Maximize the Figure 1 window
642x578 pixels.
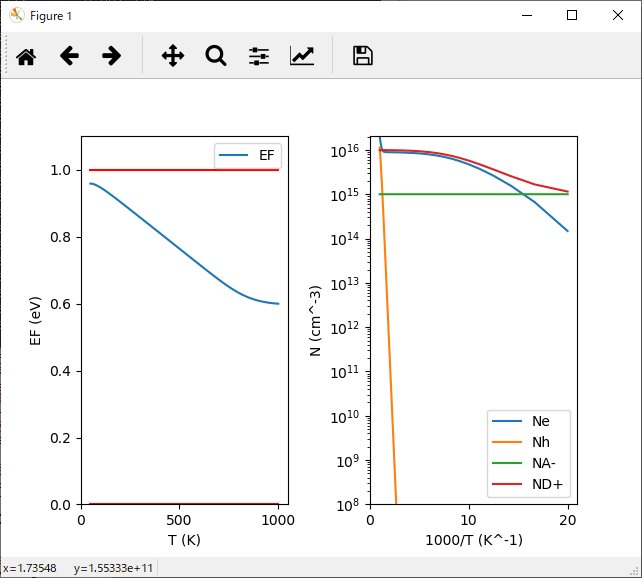[x=572, y=16]
